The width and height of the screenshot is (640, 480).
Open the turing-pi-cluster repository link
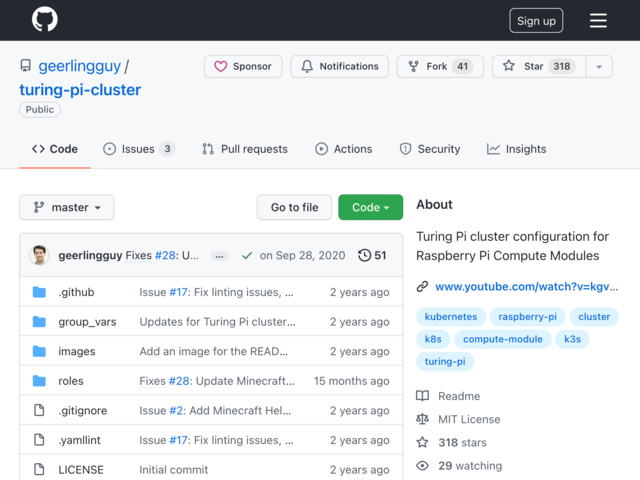(80, 90)
